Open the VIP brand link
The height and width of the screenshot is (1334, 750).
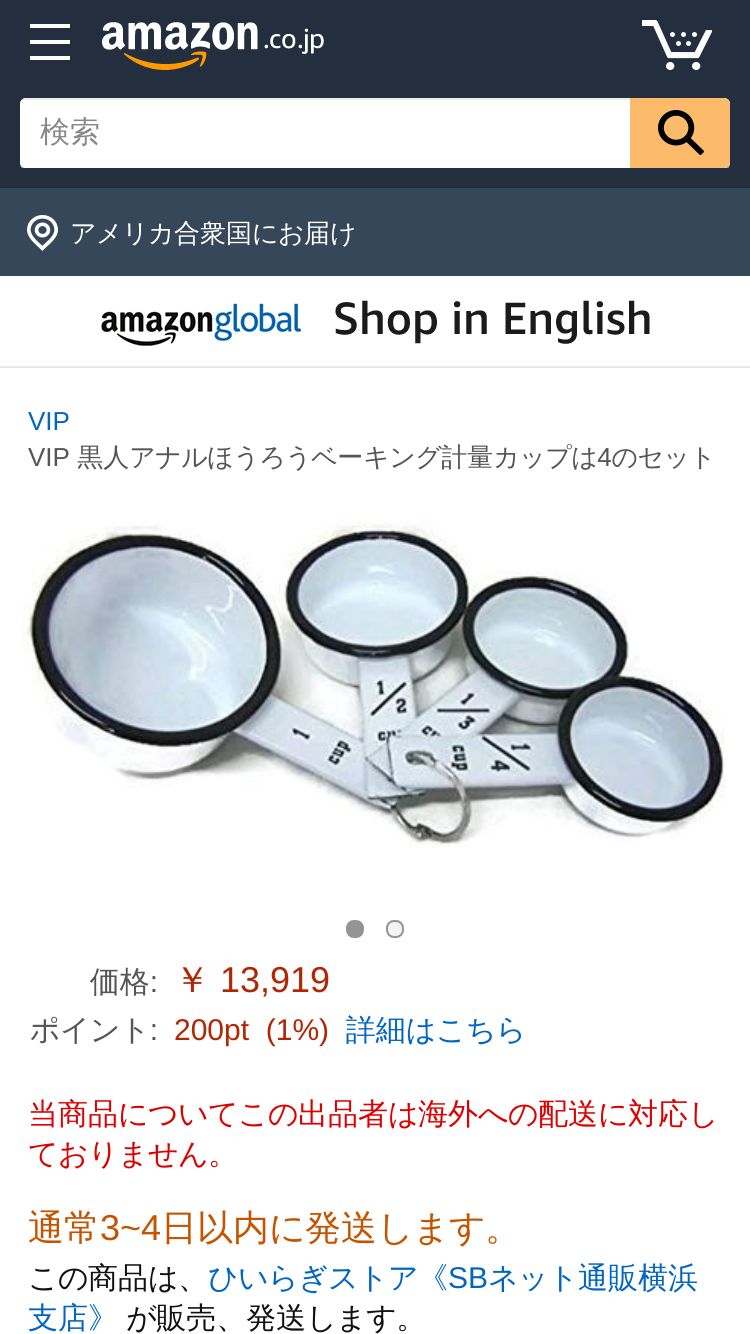(49, 421)
